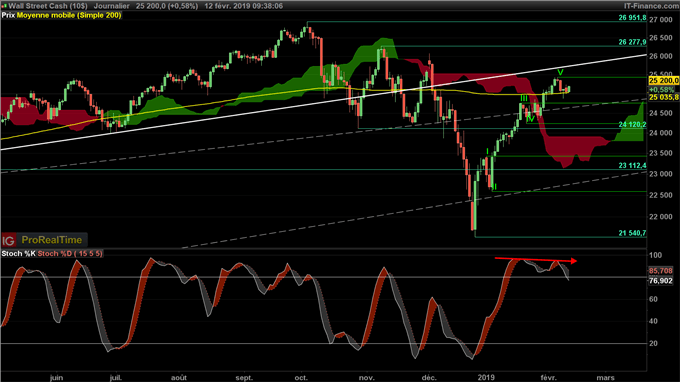
Task: Click the févr. month label
Action: [x=549, y=378]
